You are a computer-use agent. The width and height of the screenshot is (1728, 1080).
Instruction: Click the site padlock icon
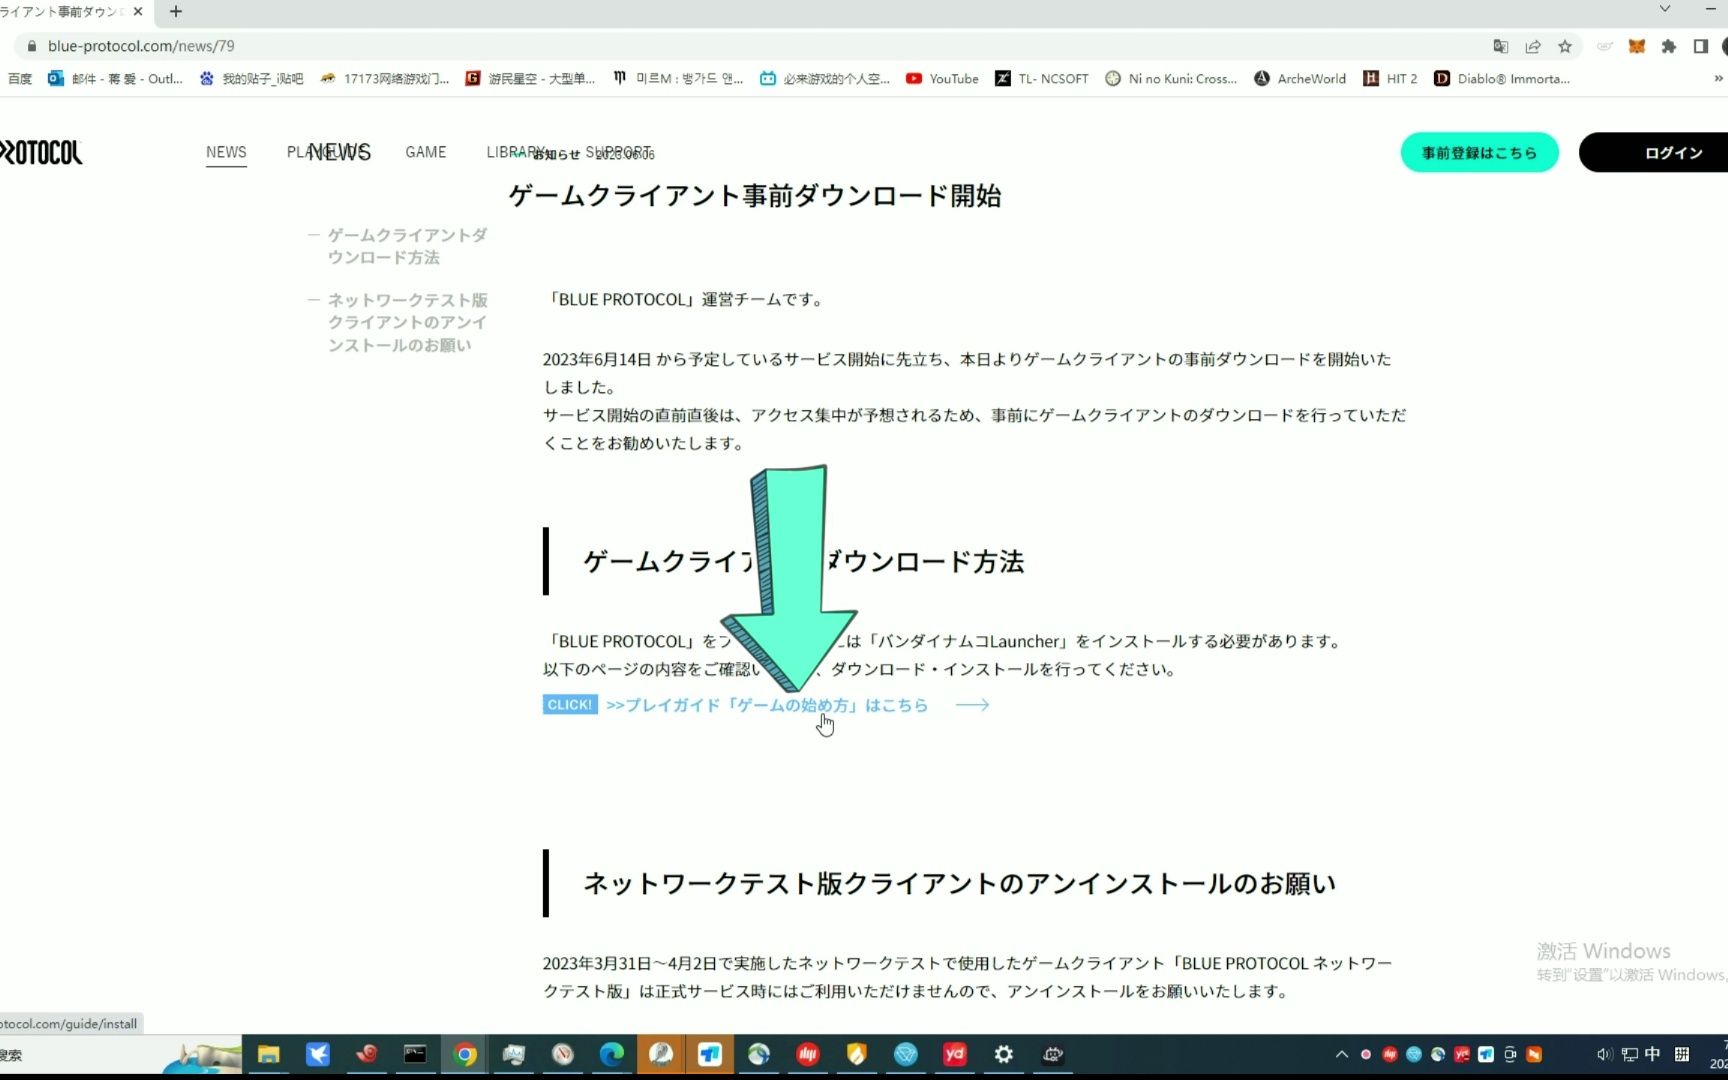[31, 46]
